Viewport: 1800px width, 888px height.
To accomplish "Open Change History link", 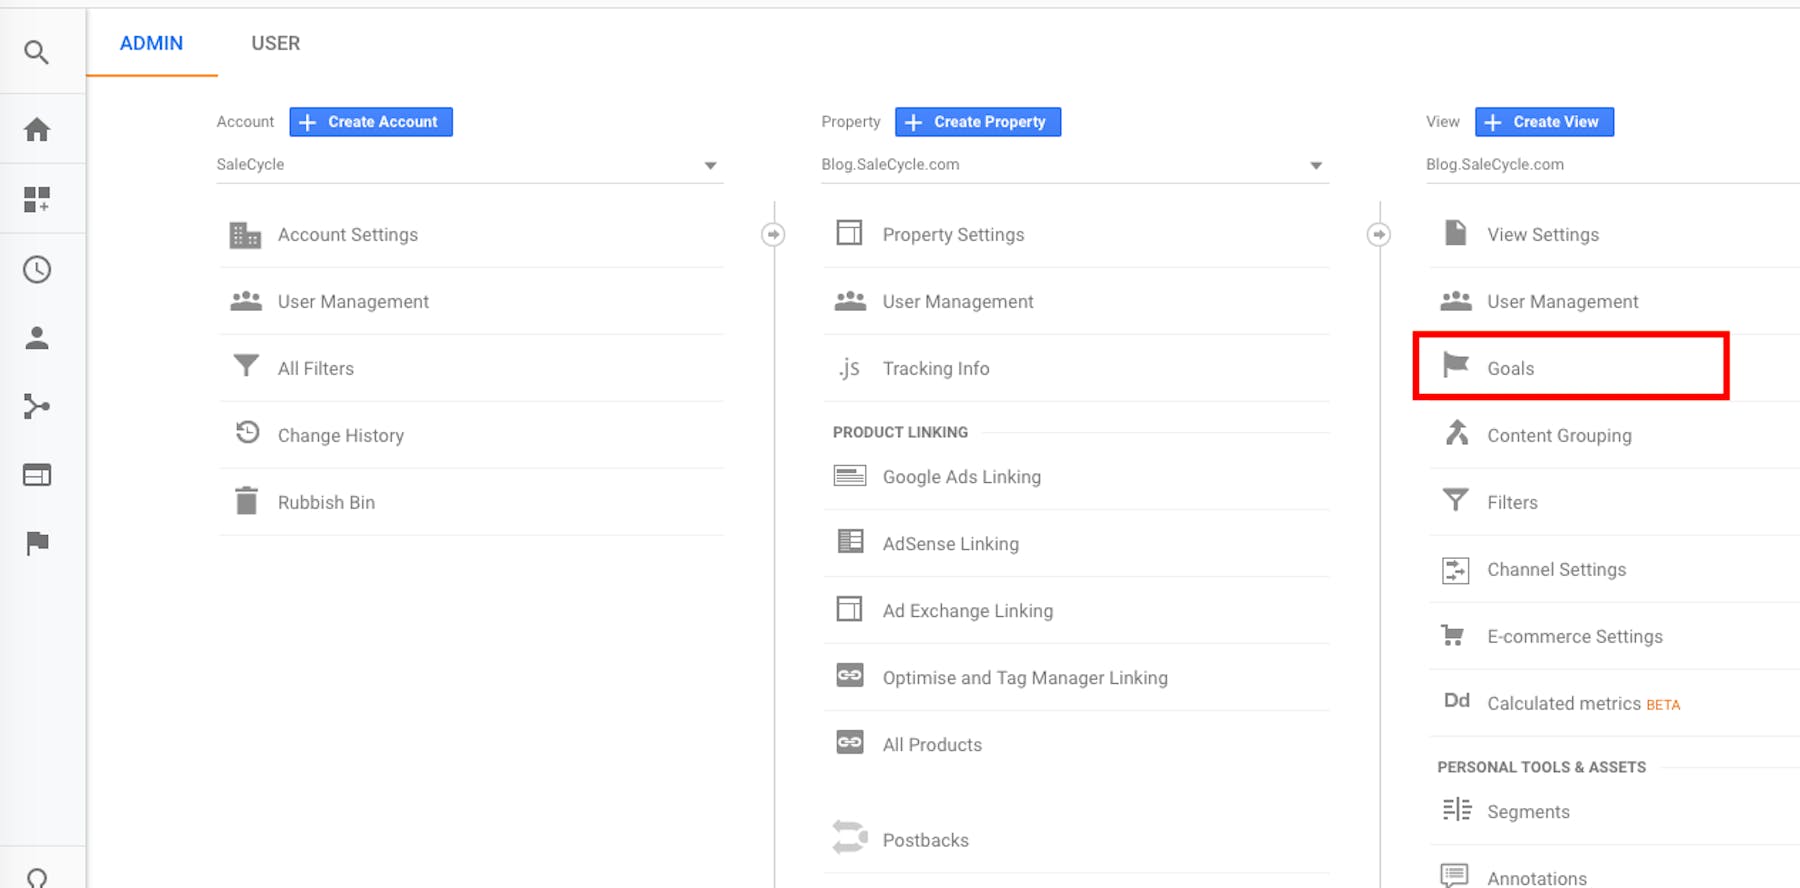I will click(341, 436).
